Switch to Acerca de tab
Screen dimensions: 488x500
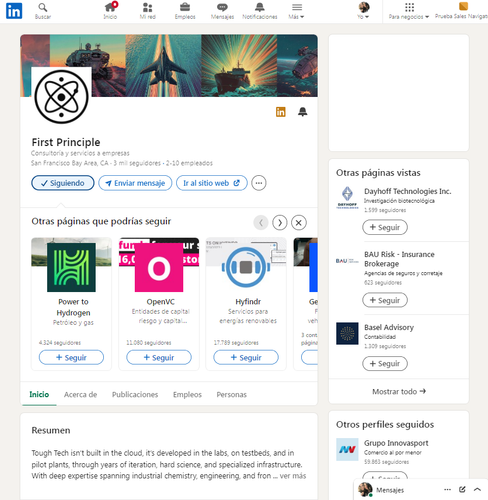[x=80, y=394]
